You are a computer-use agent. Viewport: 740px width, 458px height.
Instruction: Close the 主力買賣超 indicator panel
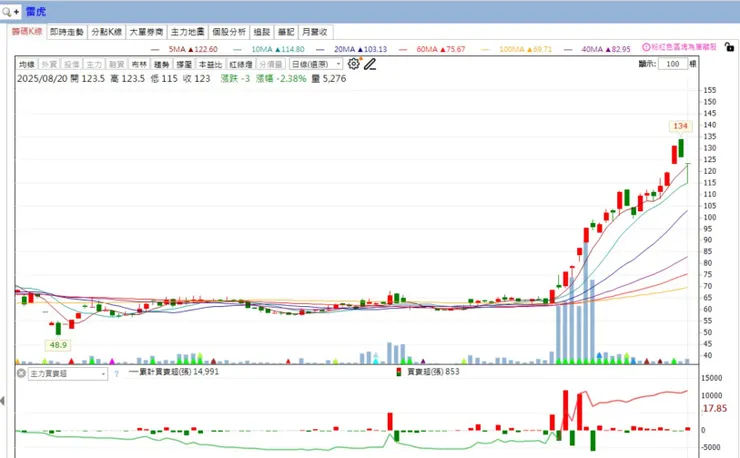pos(21,373)
